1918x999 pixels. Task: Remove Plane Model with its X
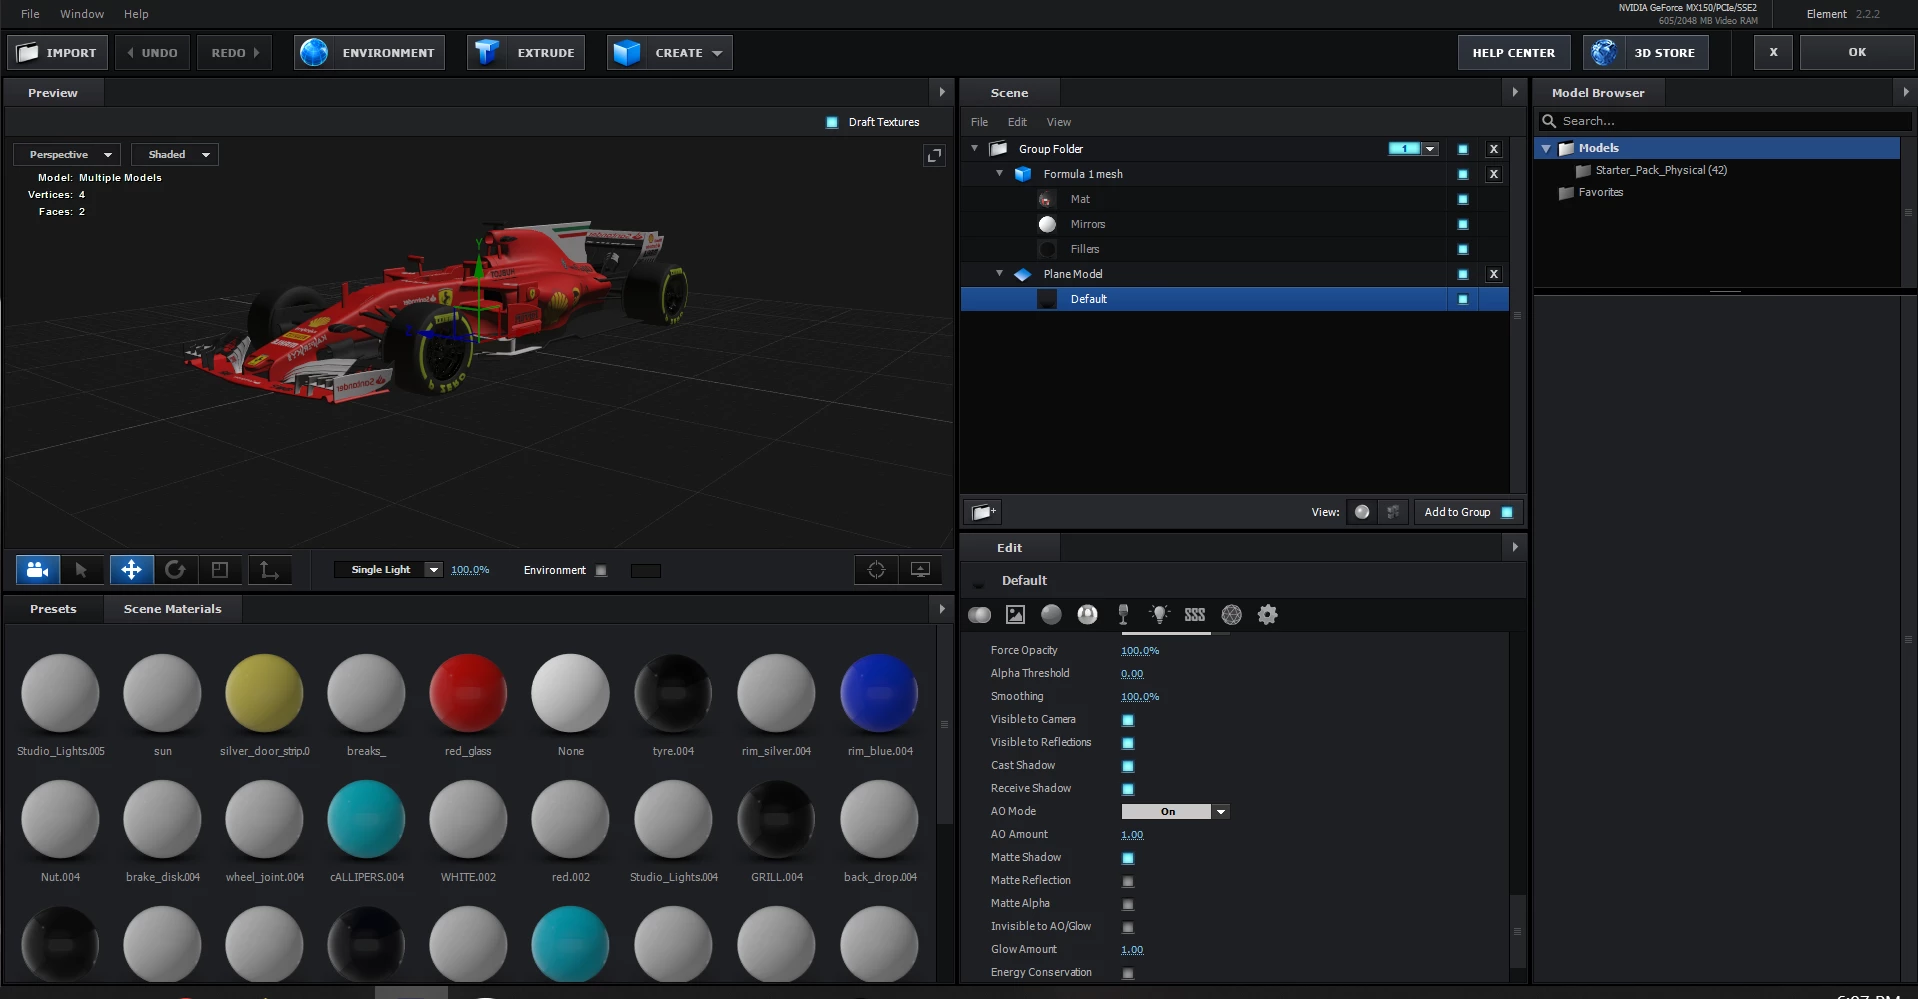(x=1494, y=274)
